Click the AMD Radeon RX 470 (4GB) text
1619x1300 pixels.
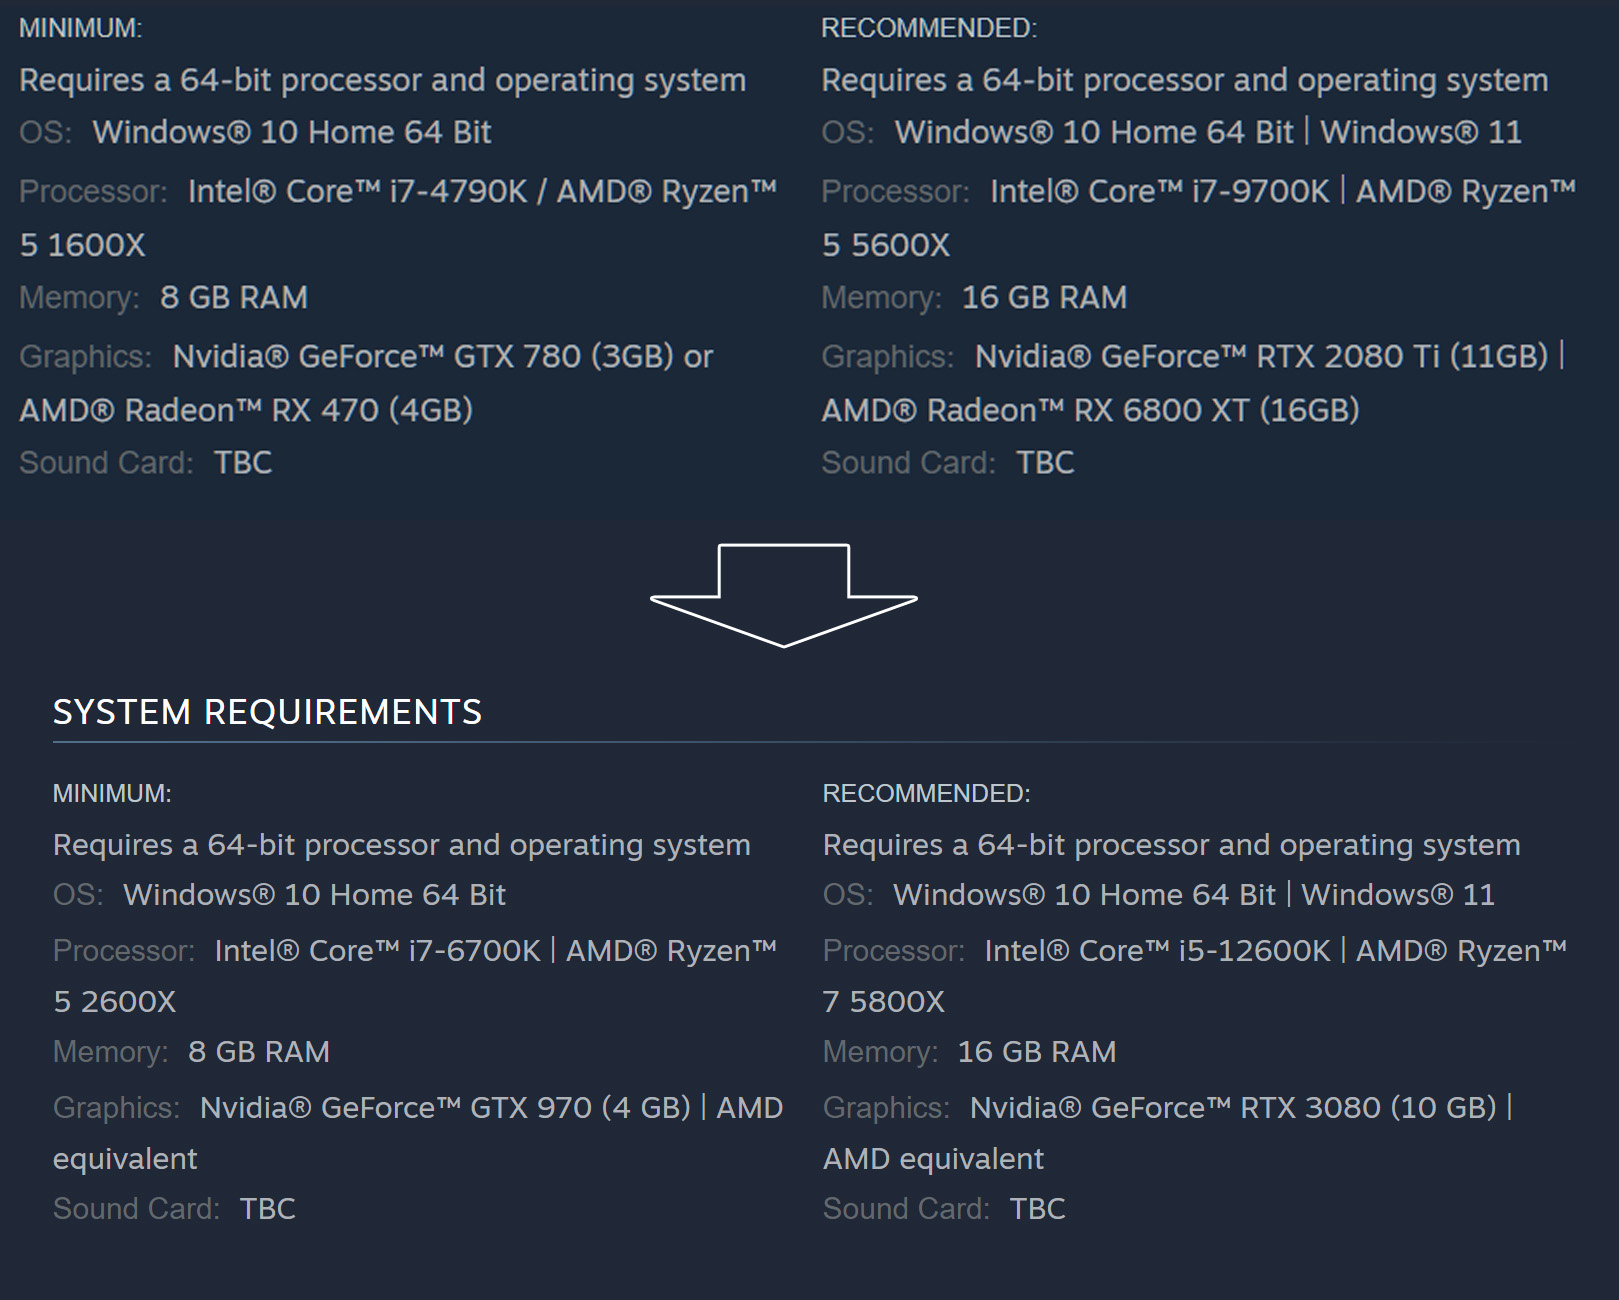click(246, 410)
